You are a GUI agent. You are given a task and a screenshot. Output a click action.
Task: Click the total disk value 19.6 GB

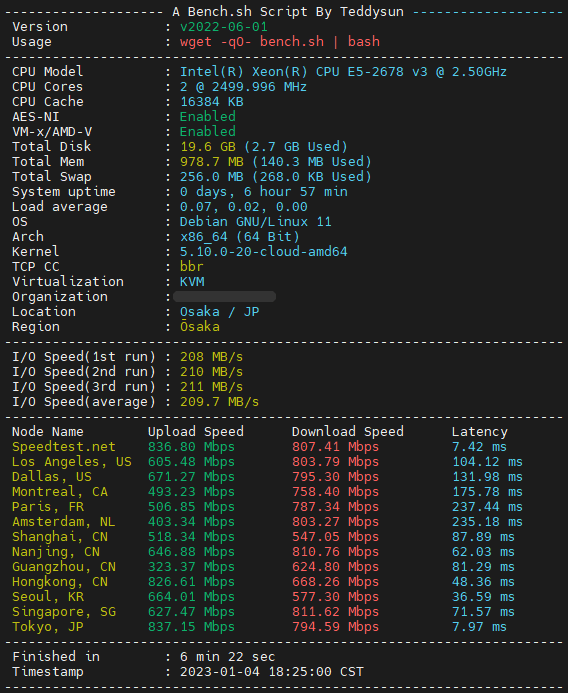point(208,147)
